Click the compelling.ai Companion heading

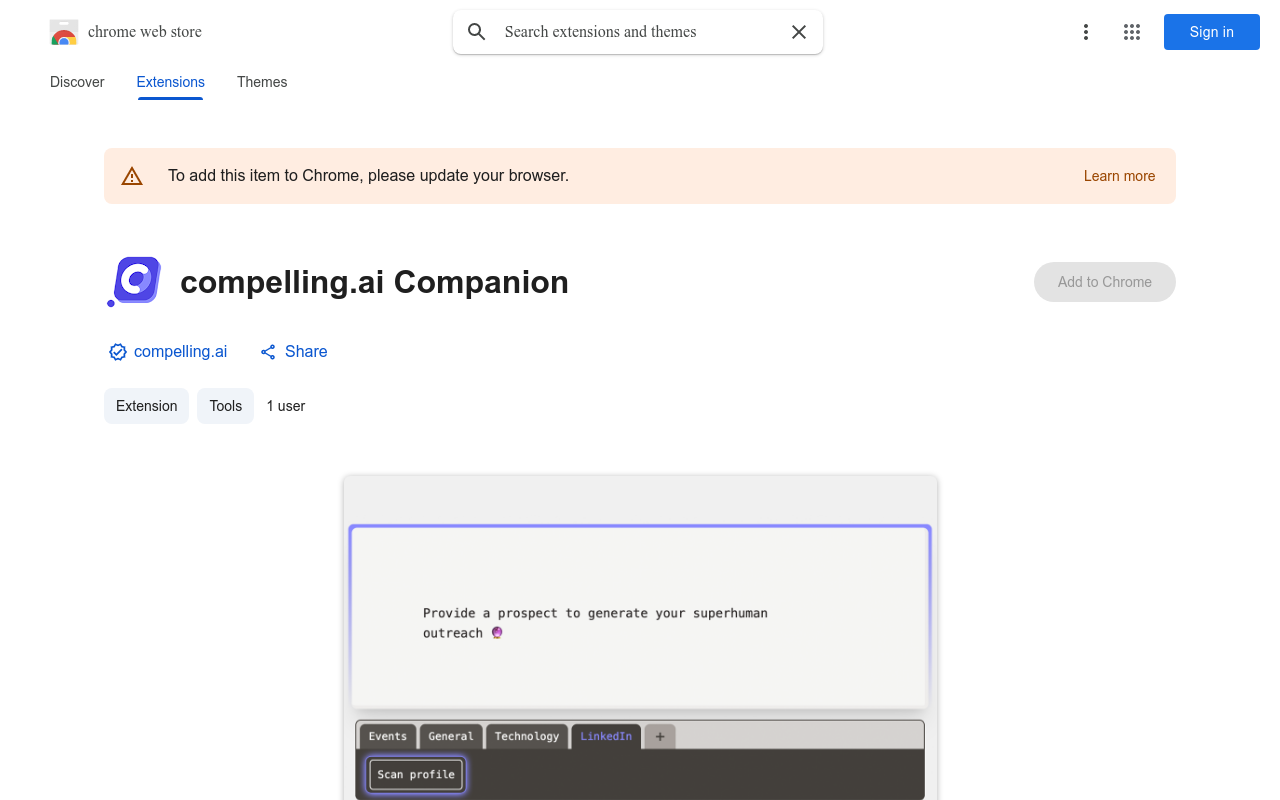(x=374, y=282)
